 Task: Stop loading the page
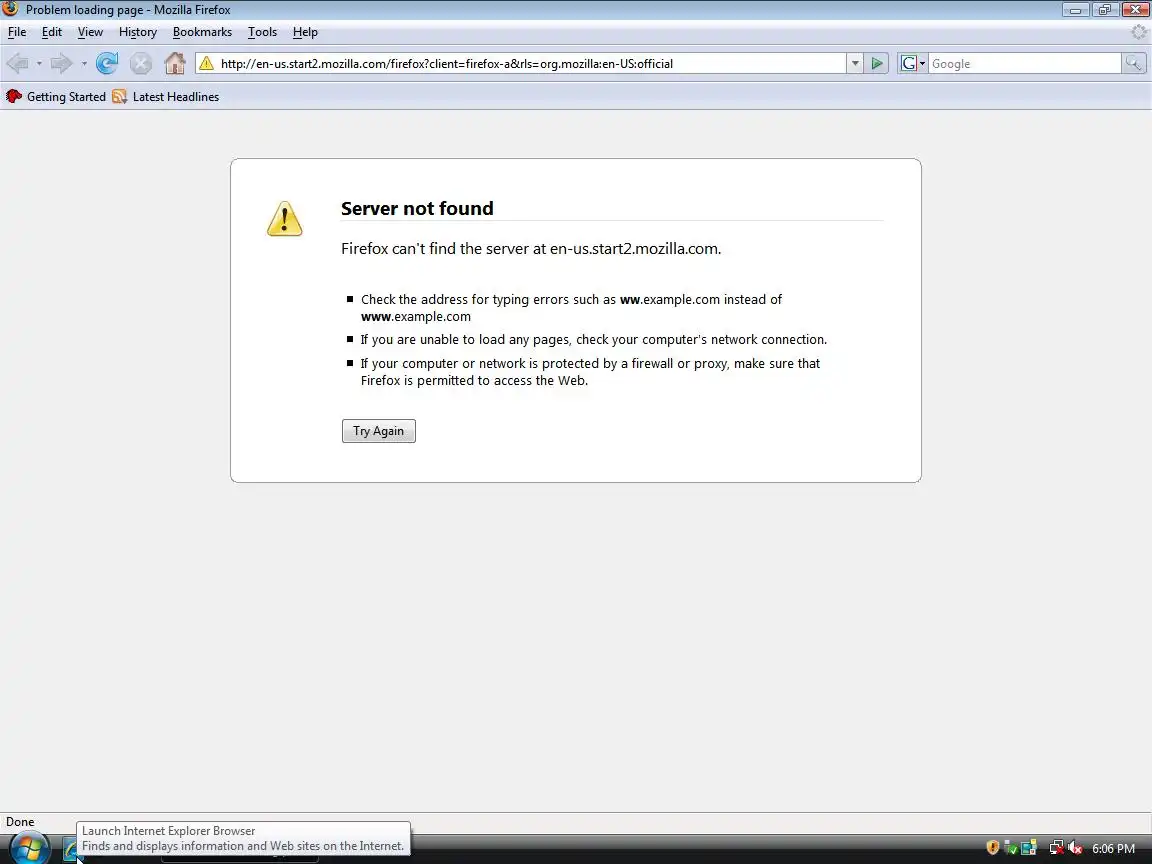(x=140, y=64)
